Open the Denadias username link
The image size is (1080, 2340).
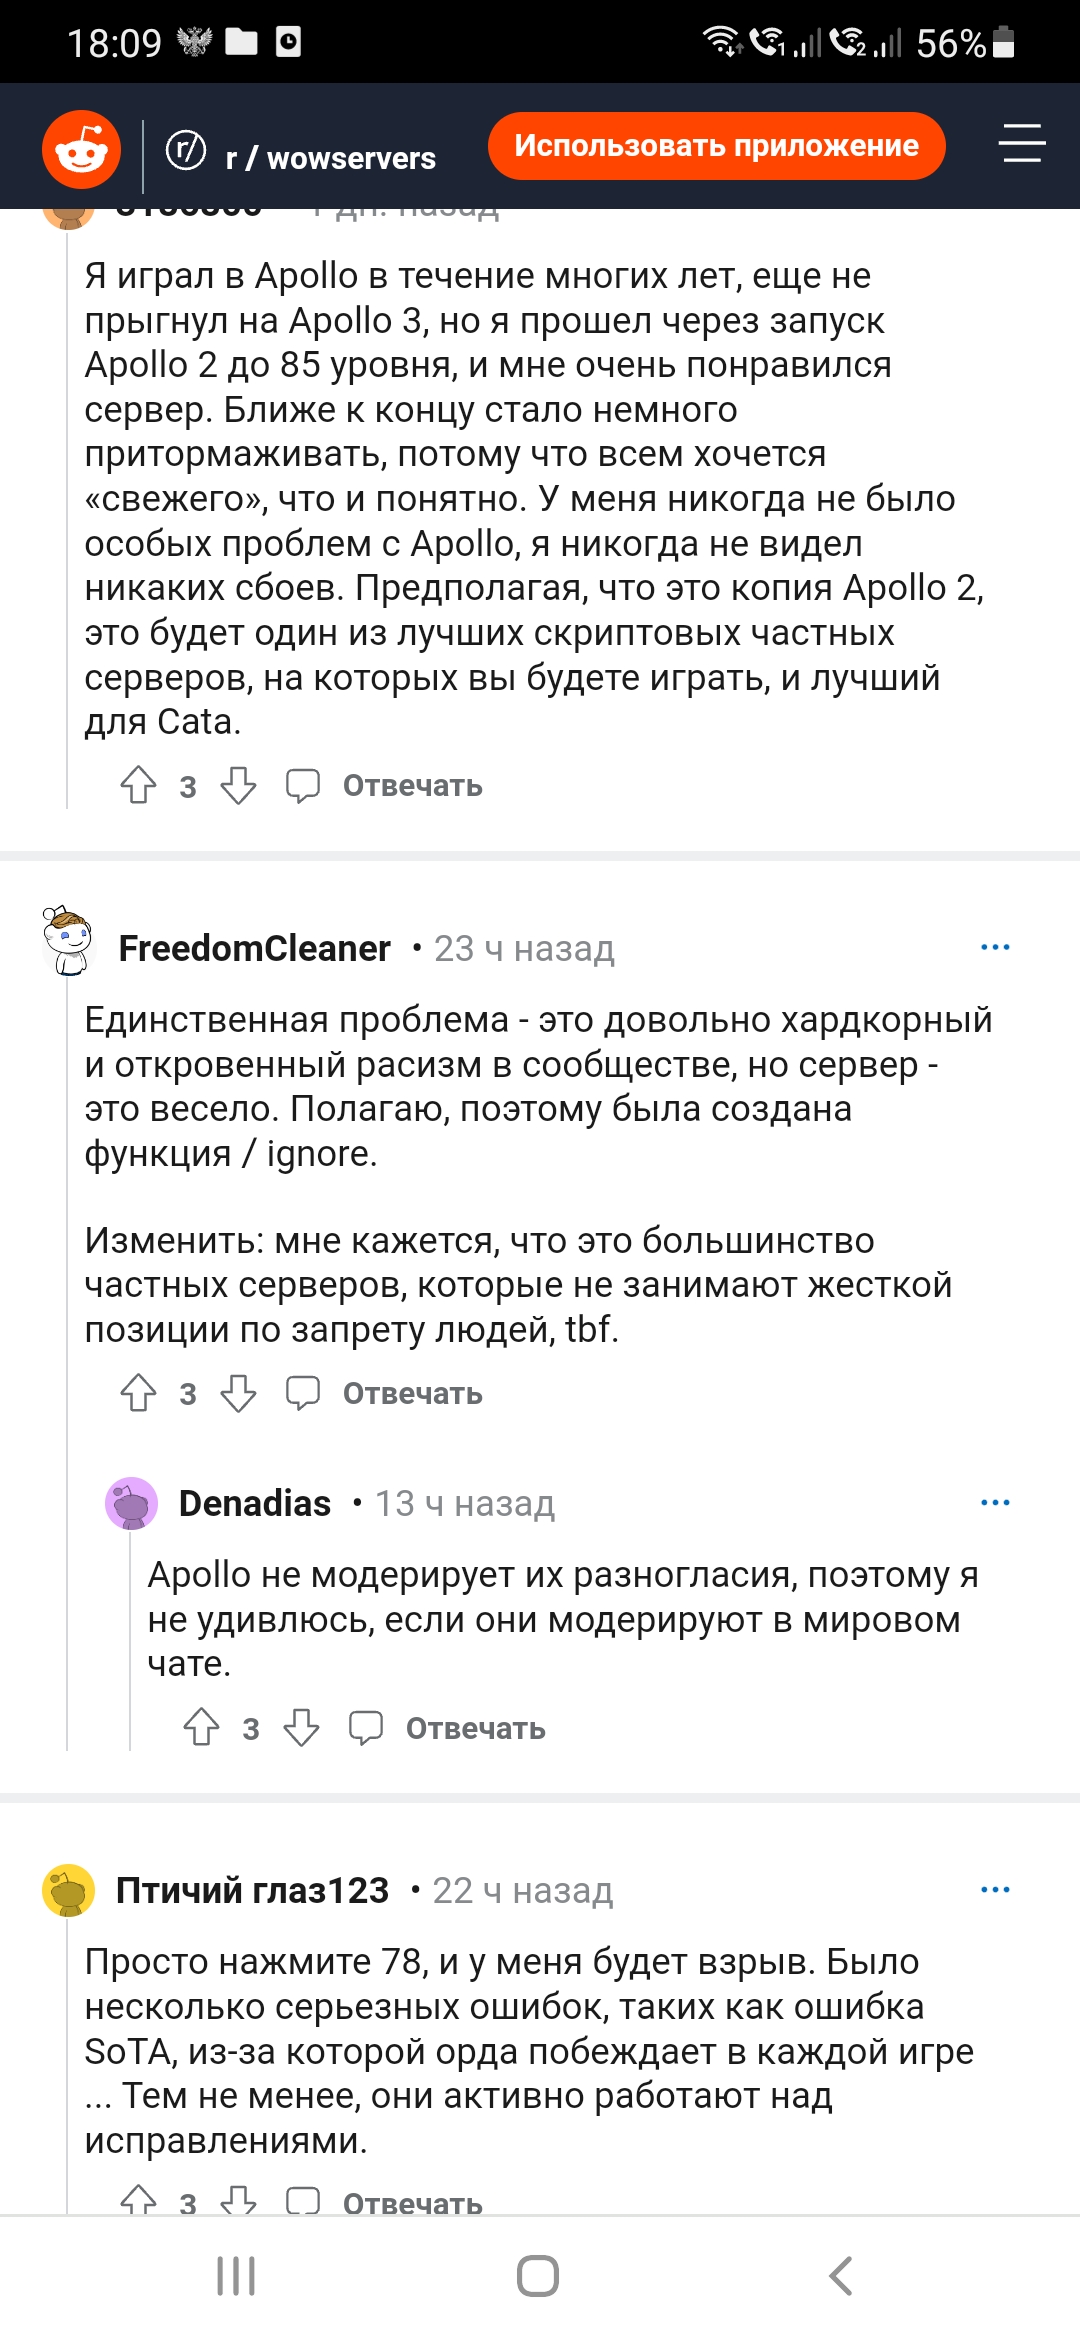click(x=255, y=1503)
